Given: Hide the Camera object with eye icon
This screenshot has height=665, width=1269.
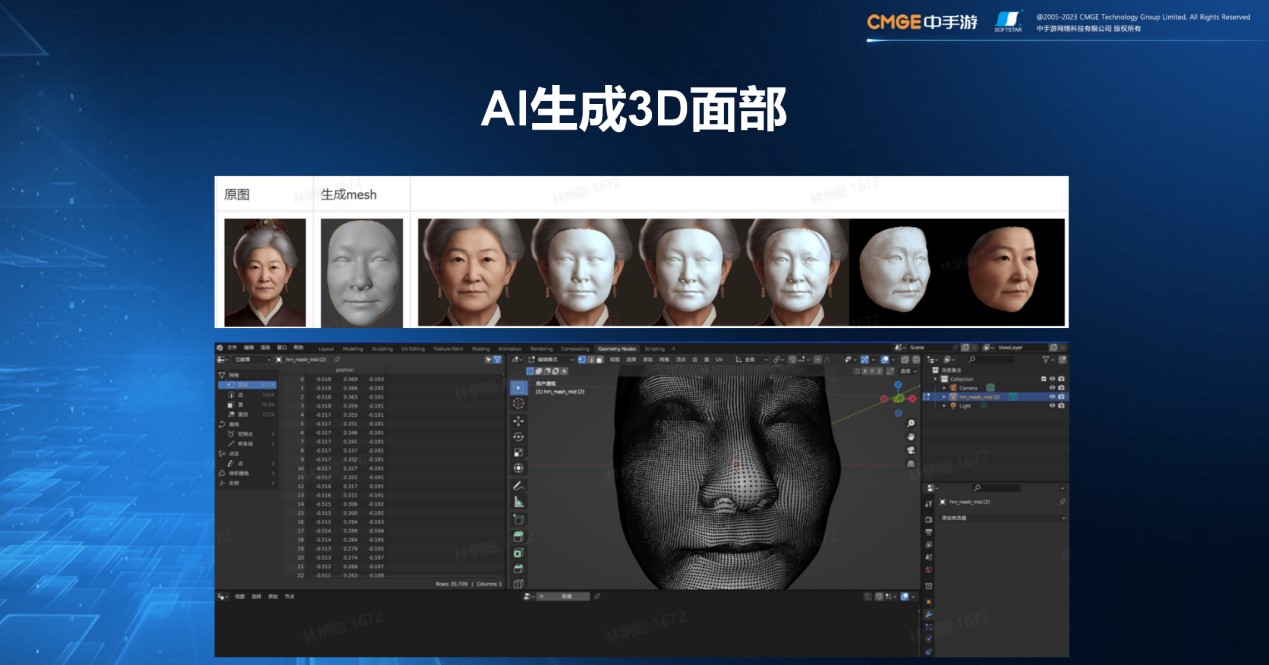Looking at the screenshot, I should click(x=1052, y=388).
